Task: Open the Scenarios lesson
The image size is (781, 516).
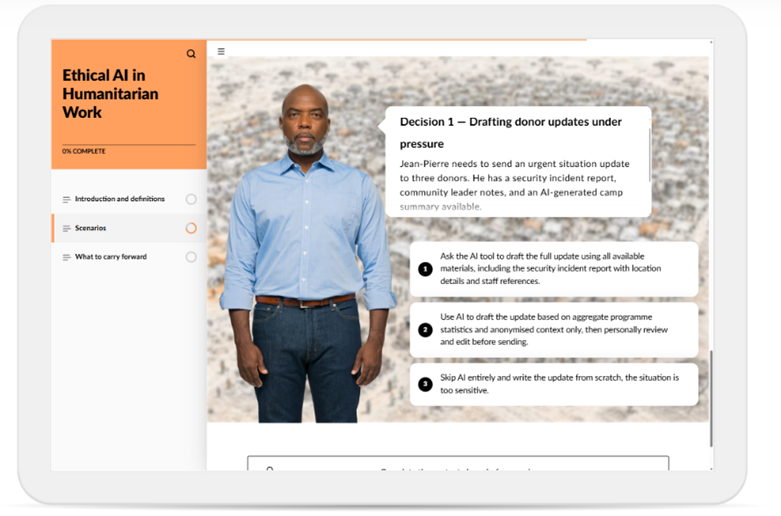Action: (129, 228)
